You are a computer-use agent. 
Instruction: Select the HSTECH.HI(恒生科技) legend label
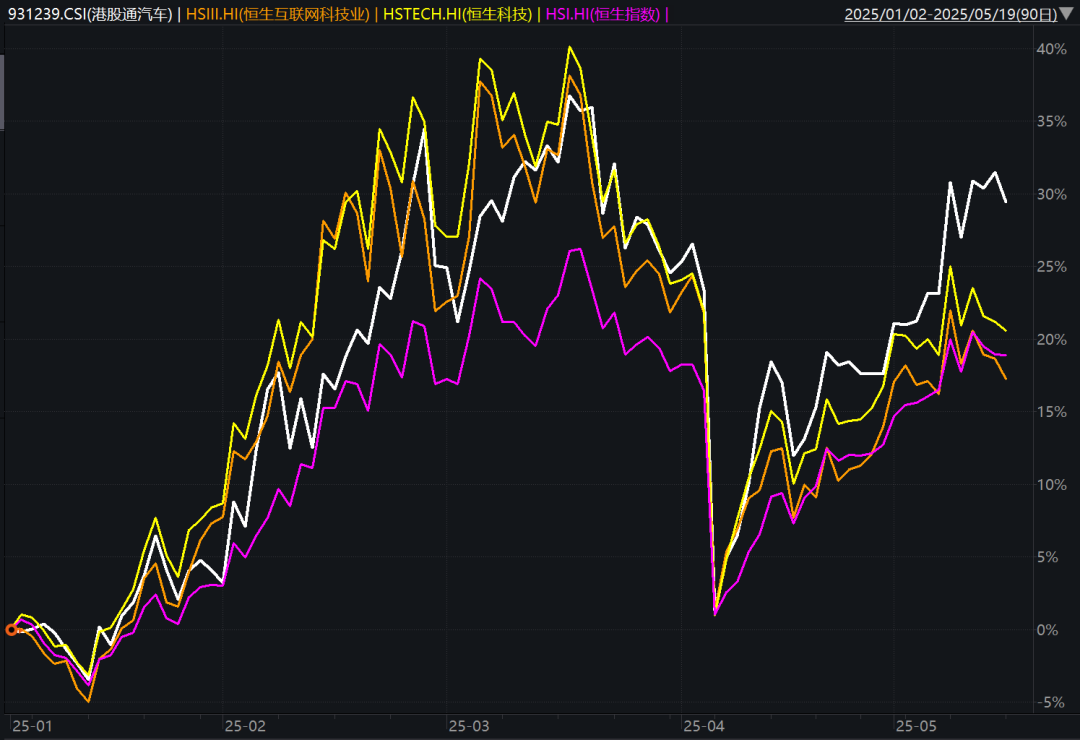coord(457,14)
